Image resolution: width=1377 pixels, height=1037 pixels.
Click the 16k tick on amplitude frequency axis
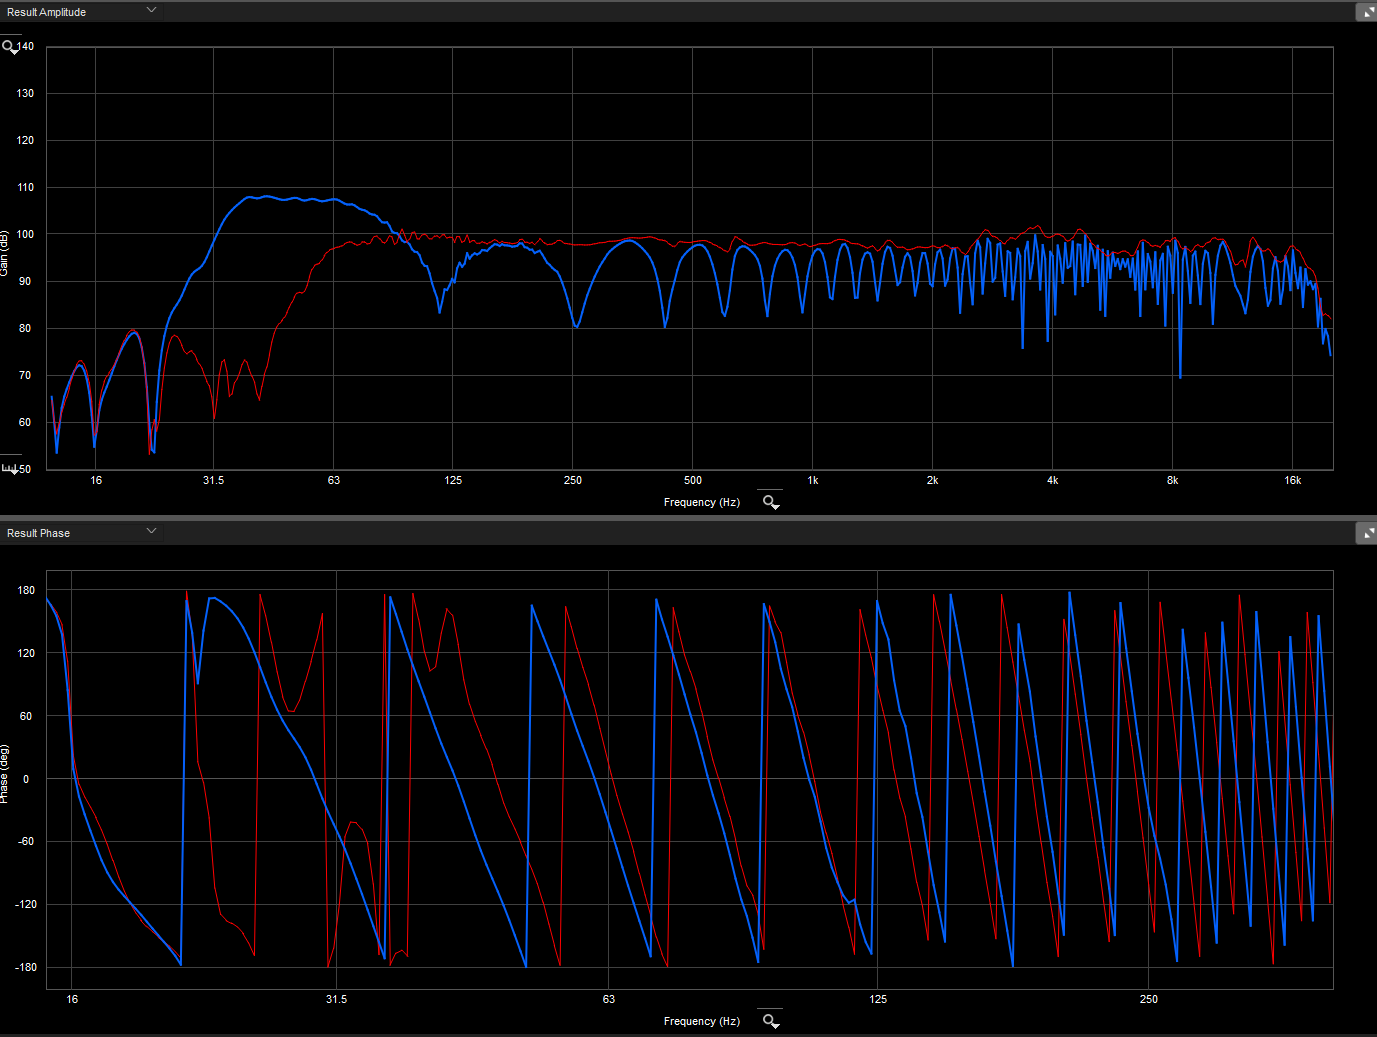[x=1292, y=481]
